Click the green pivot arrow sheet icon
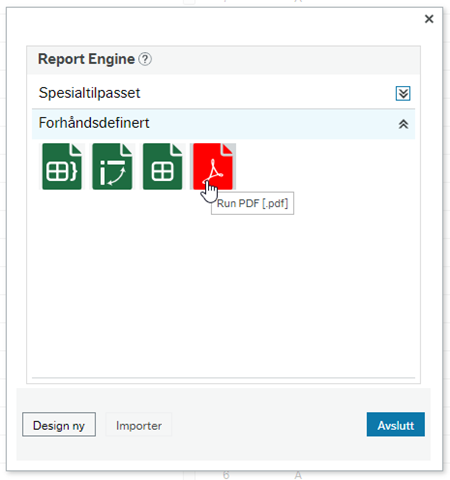This screenshot has height=480, width=450. click(x=112, y=166)
